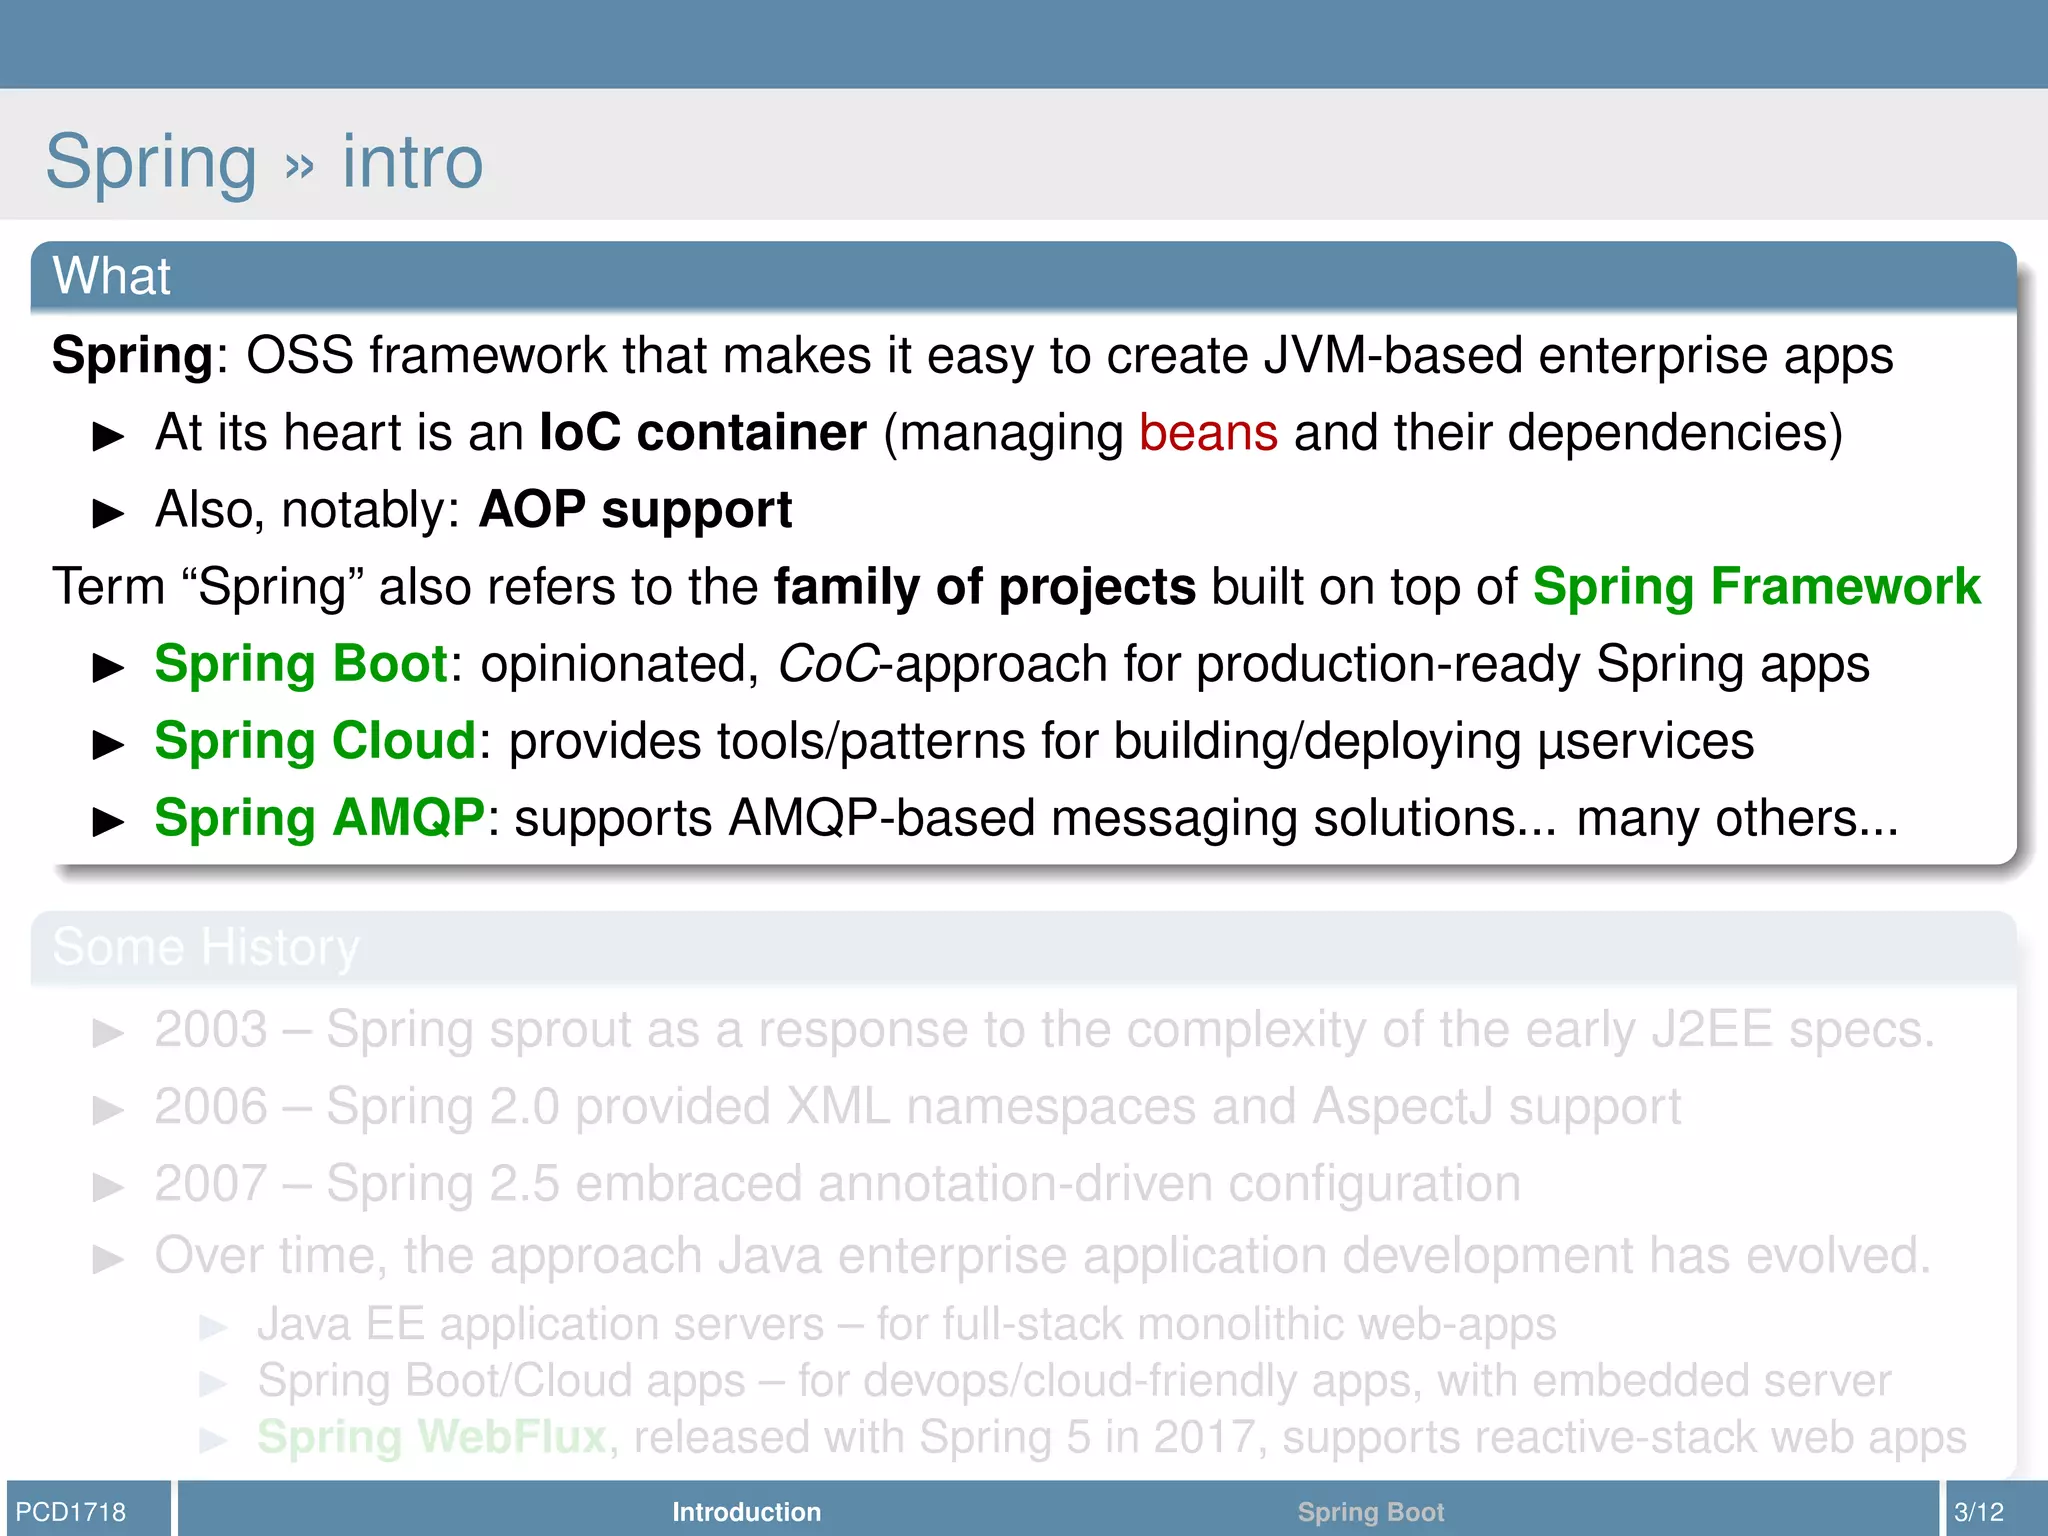Click the bullet arrow beside 'Spring Boot'
Screen dimensions: 2048x1536
[108, 667]
